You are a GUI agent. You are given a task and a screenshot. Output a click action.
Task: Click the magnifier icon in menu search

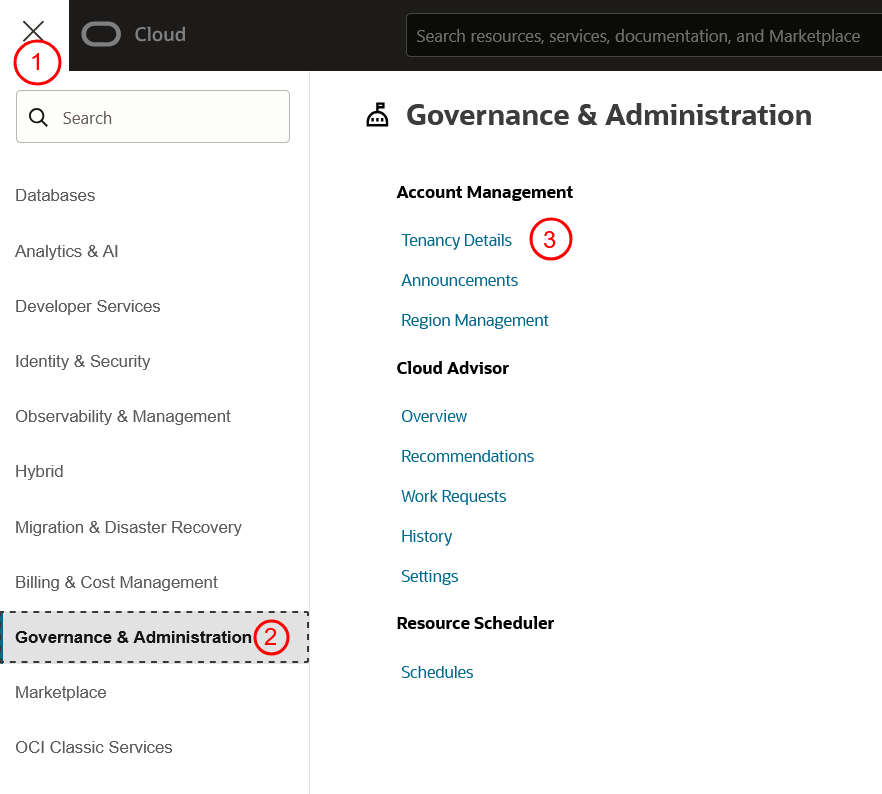point(39,118)
